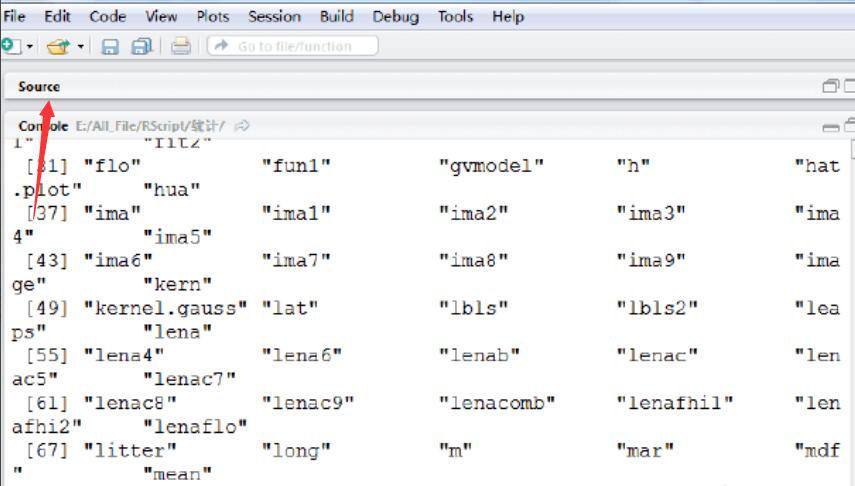Open the New File dropdown arrow

point(30,47)
